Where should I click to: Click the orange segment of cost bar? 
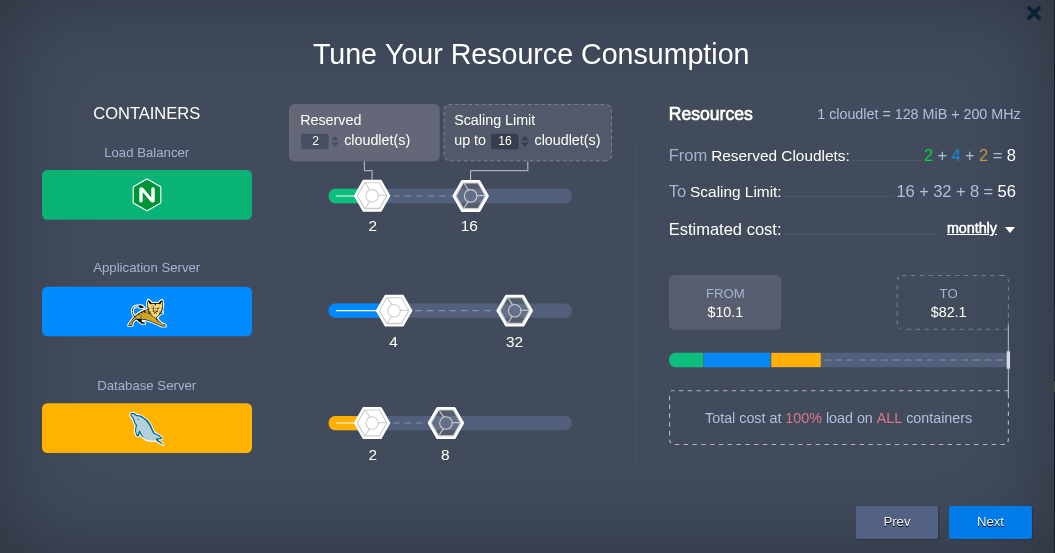pos(796,360)
